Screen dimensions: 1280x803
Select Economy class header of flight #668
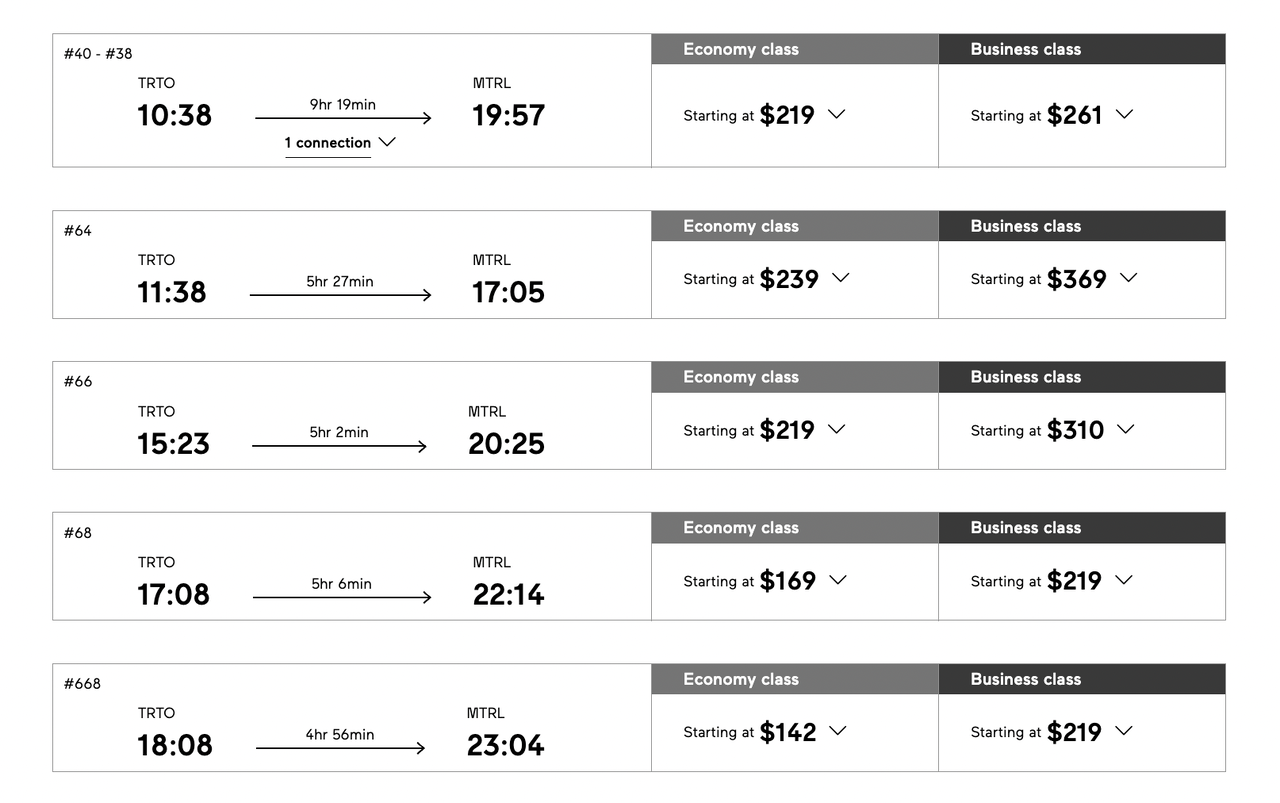[741, 679]
